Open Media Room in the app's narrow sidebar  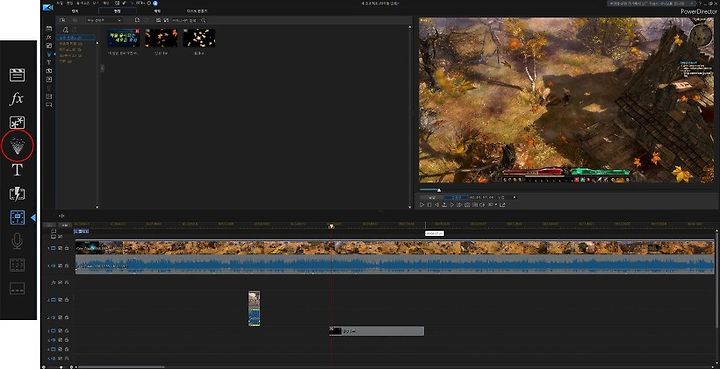pos(49,28)
